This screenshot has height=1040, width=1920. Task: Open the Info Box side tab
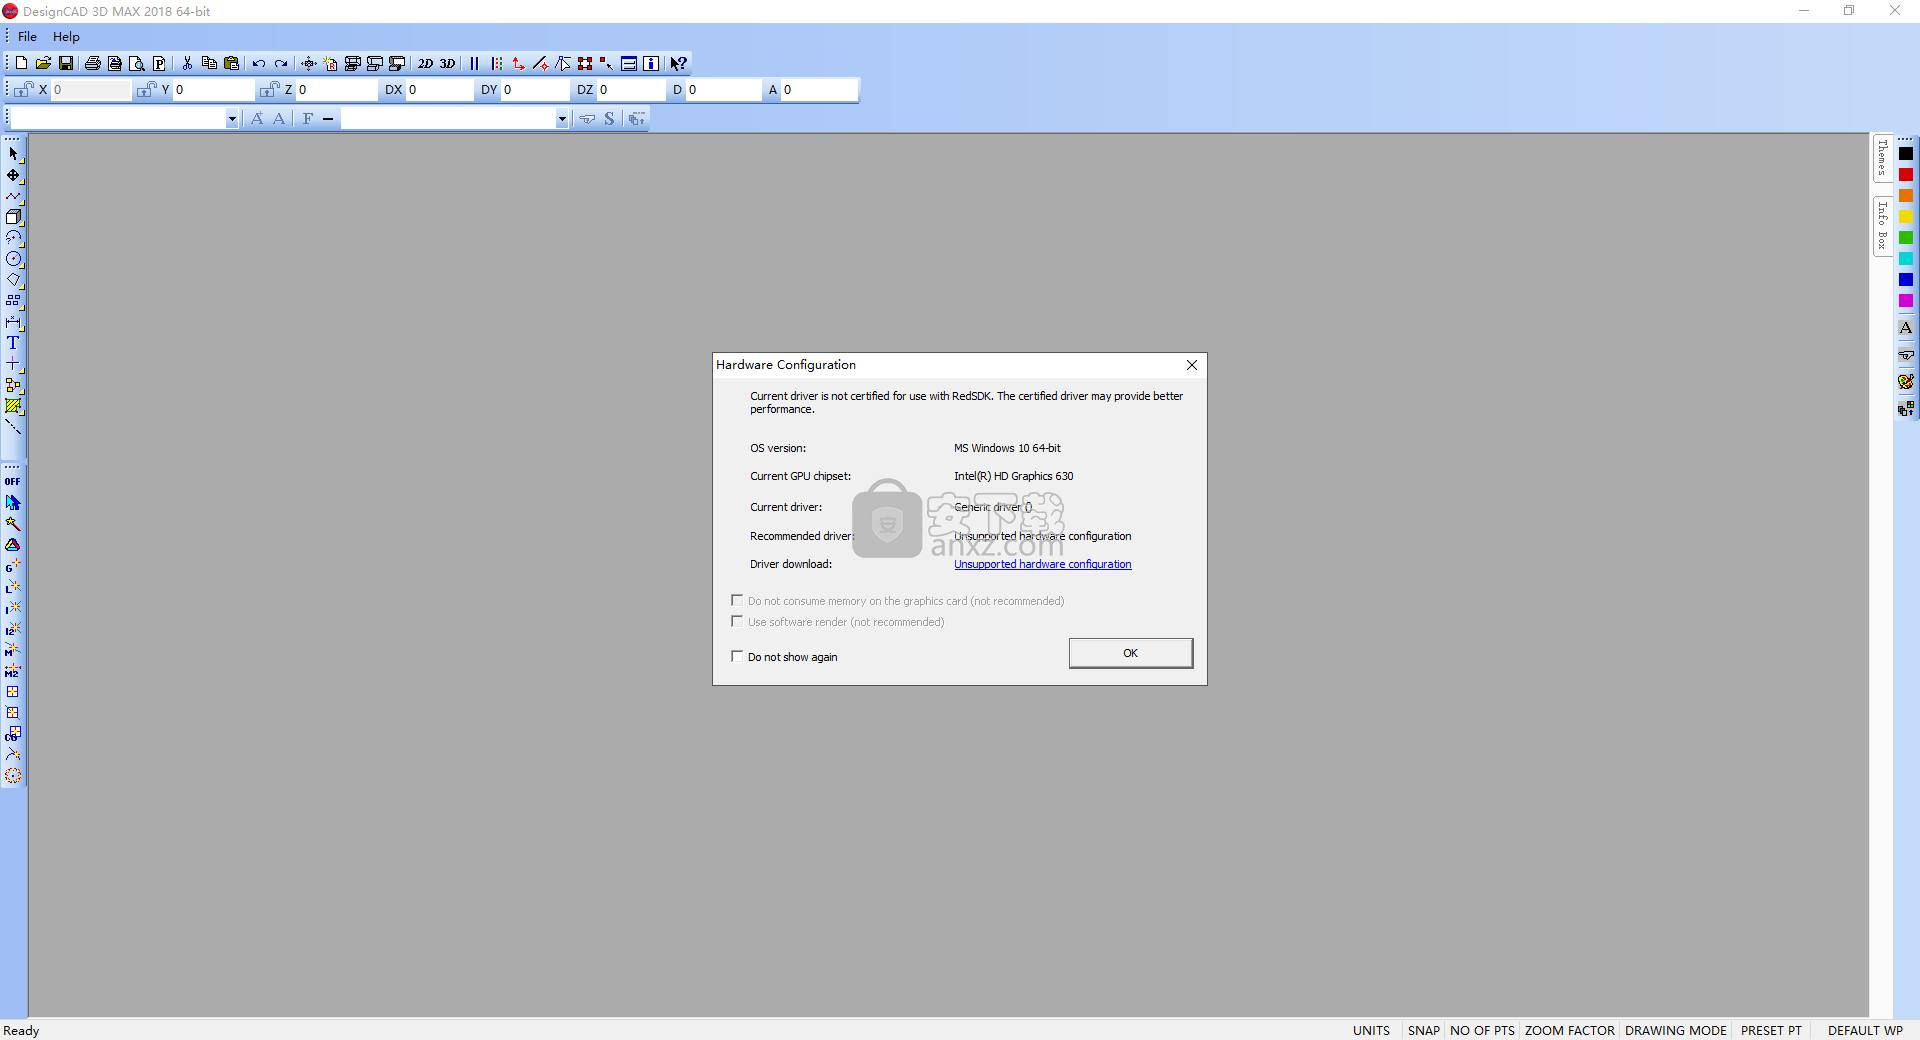click(1882, 226)
